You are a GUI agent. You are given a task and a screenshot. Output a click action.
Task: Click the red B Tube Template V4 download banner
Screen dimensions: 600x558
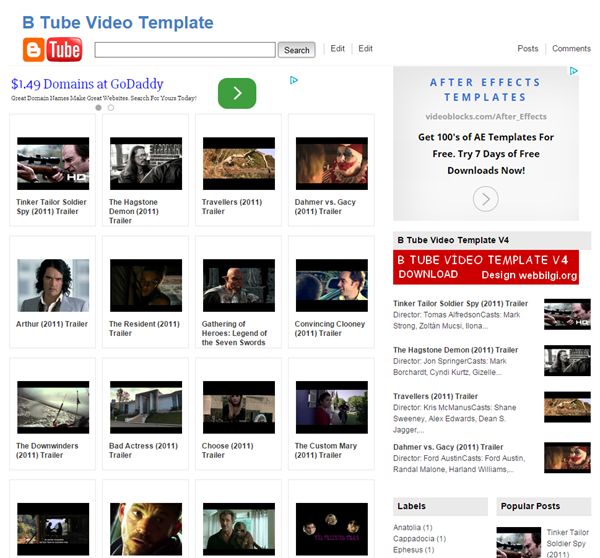point(486,267)
